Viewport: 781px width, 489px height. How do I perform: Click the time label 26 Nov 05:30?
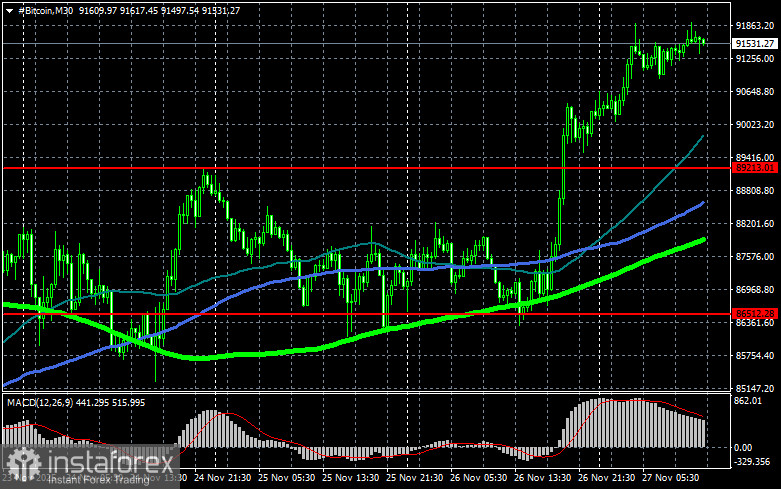pos(478,478)
